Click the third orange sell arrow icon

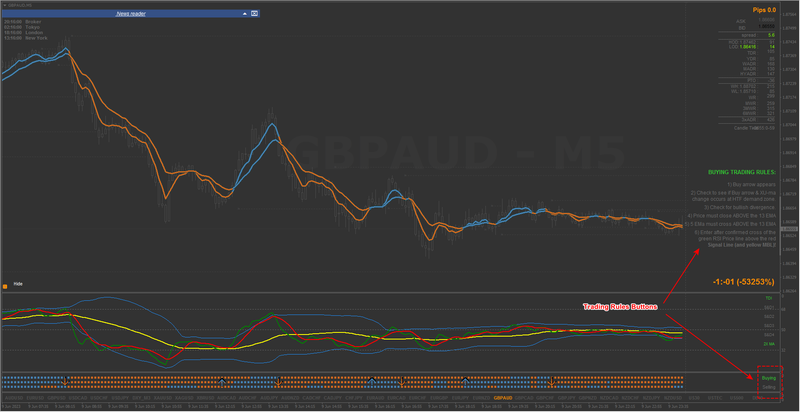point(402,381)
